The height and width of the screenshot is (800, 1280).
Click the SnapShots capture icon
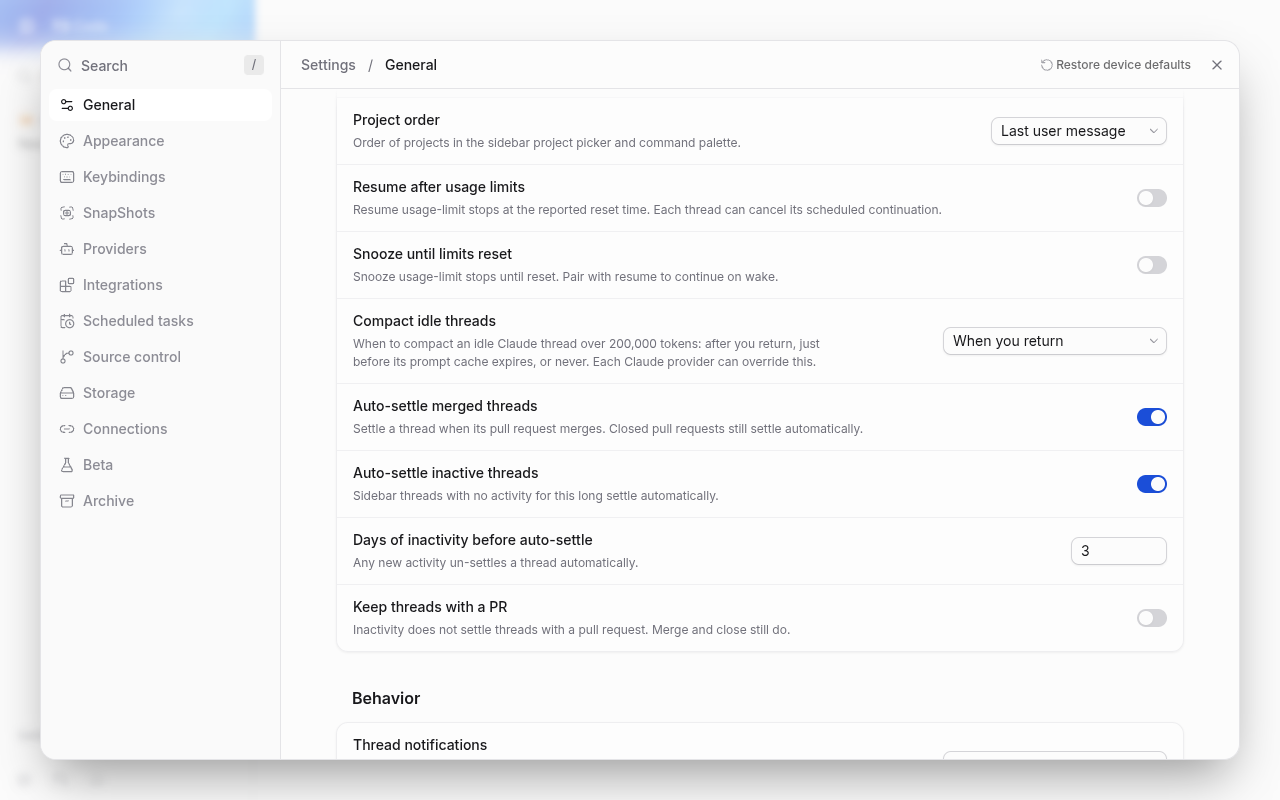[67, 213]
